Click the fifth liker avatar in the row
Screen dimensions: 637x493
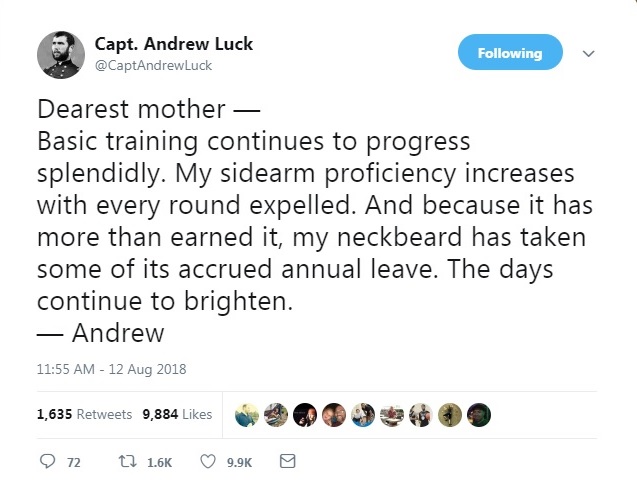(364, 414)
